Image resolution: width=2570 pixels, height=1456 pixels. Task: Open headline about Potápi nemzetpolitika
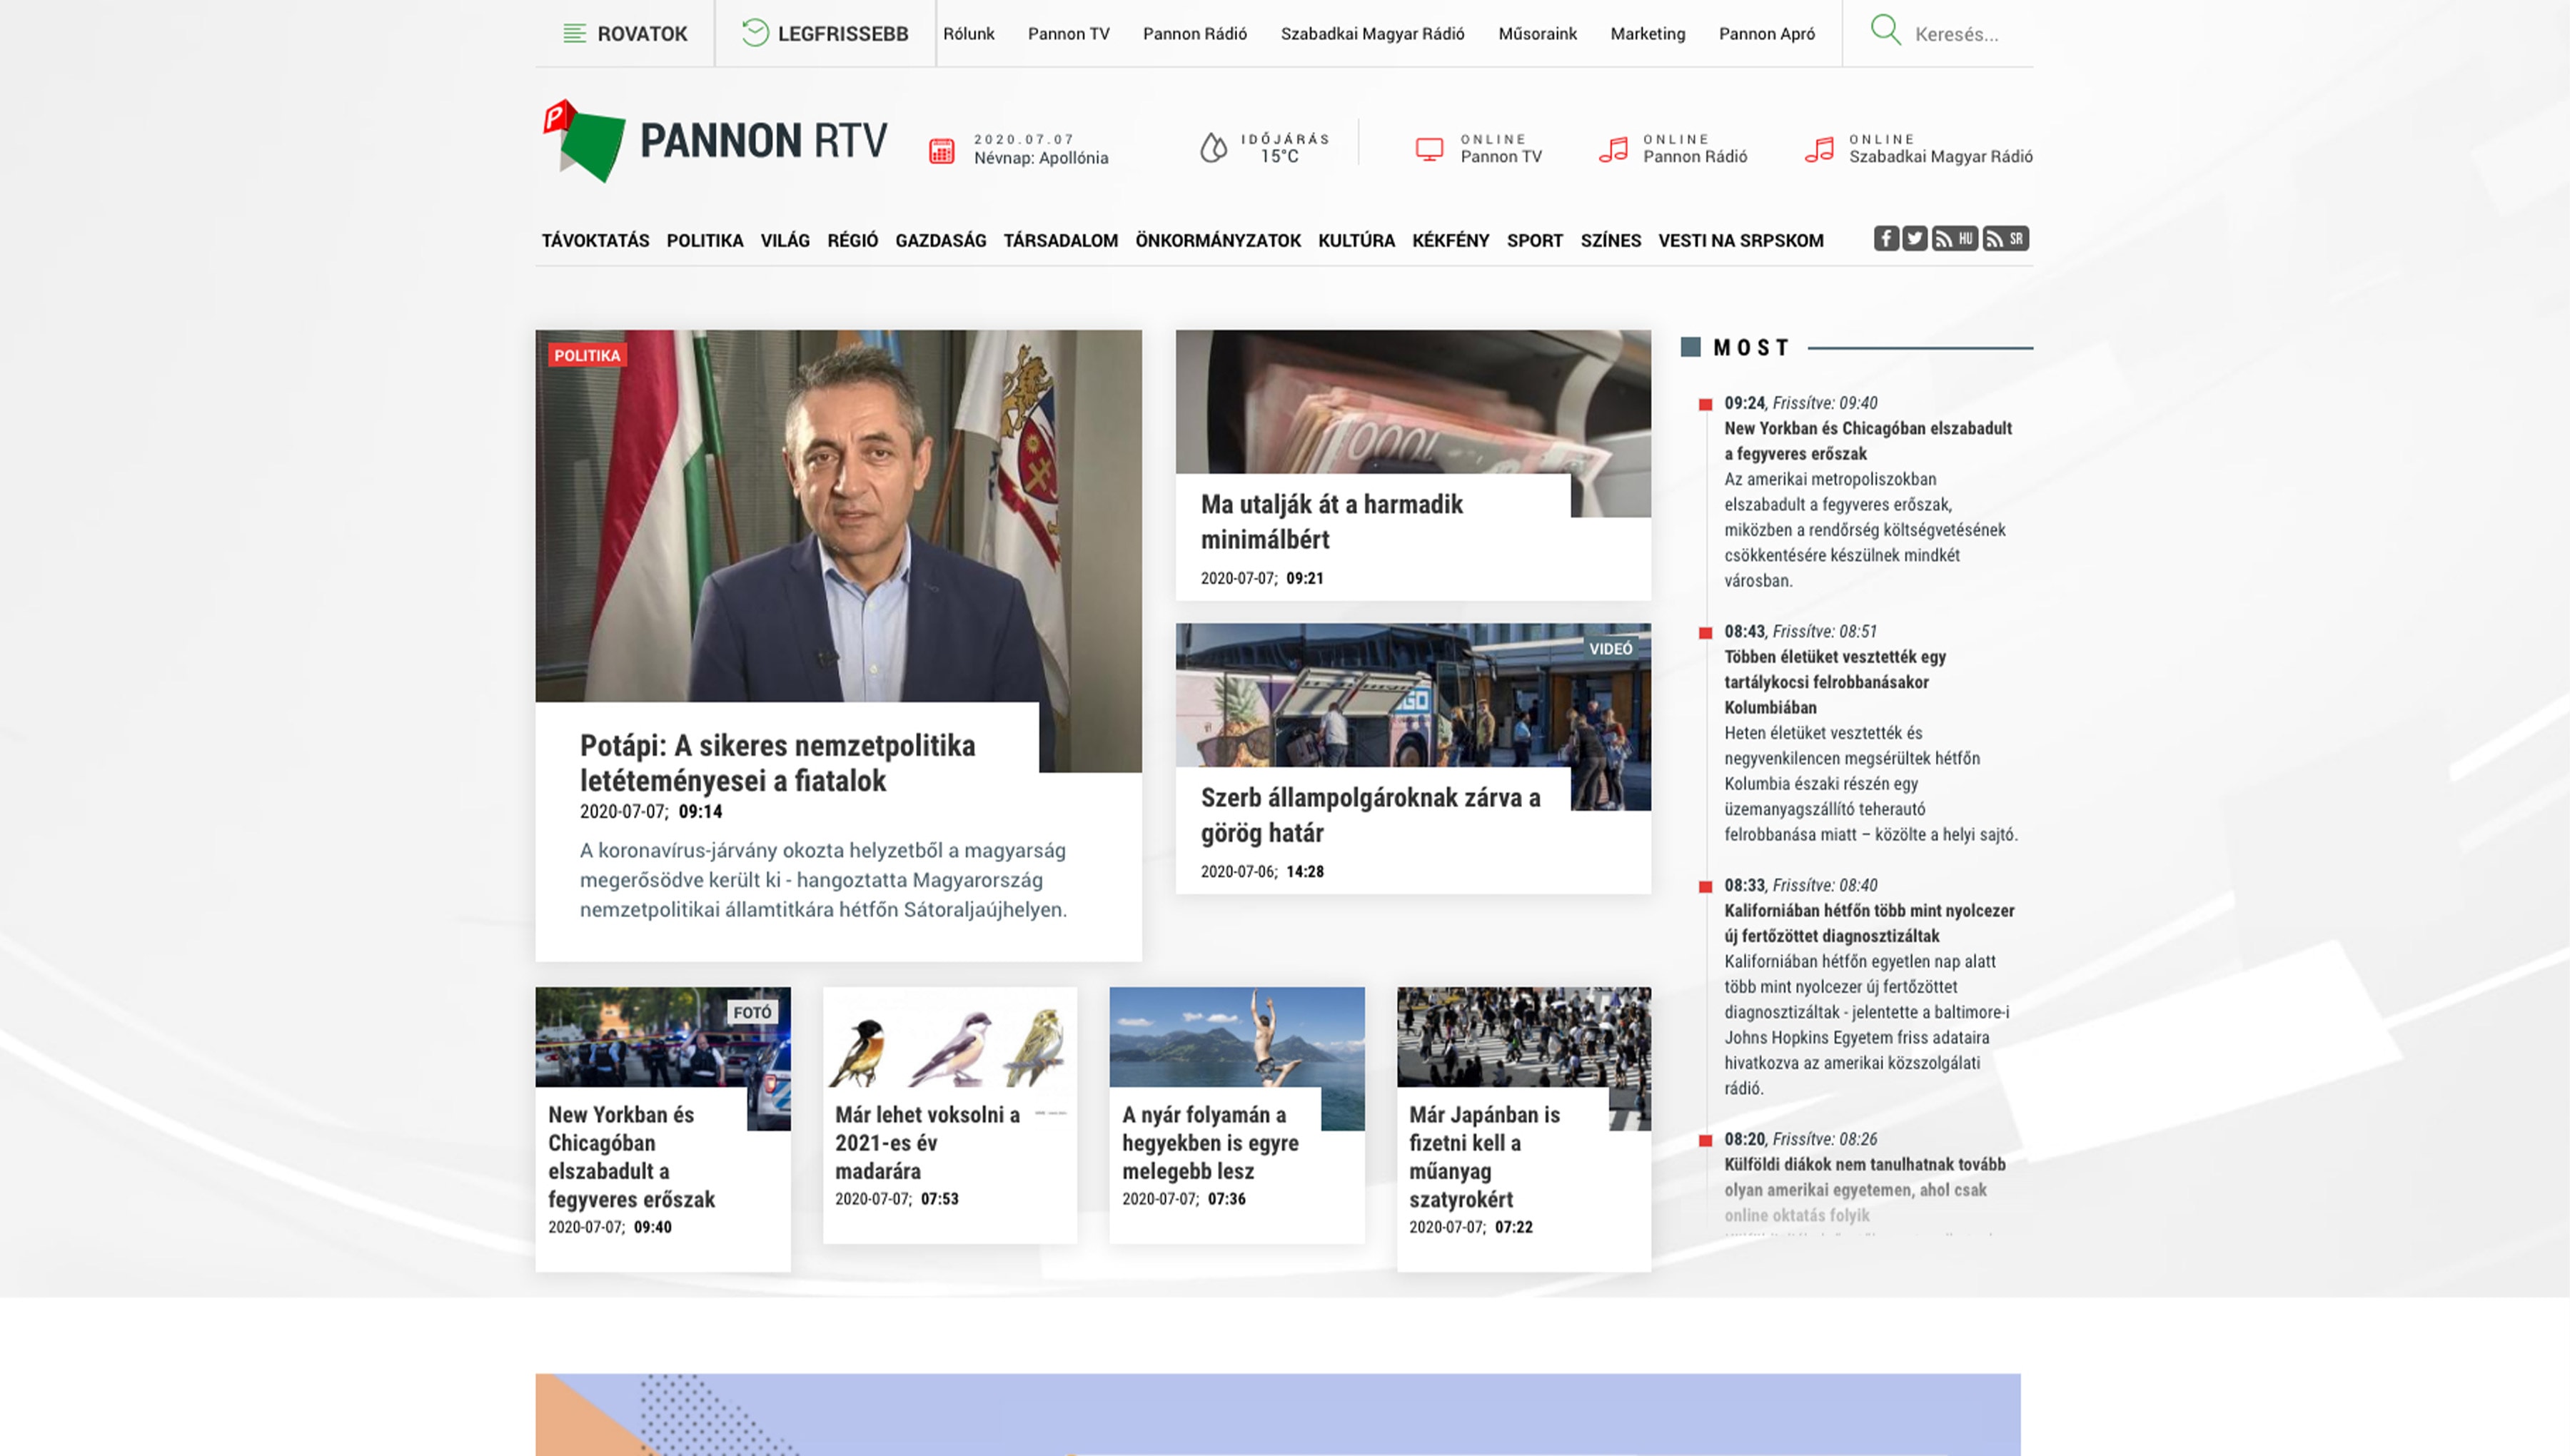click(x=777, y=762)
